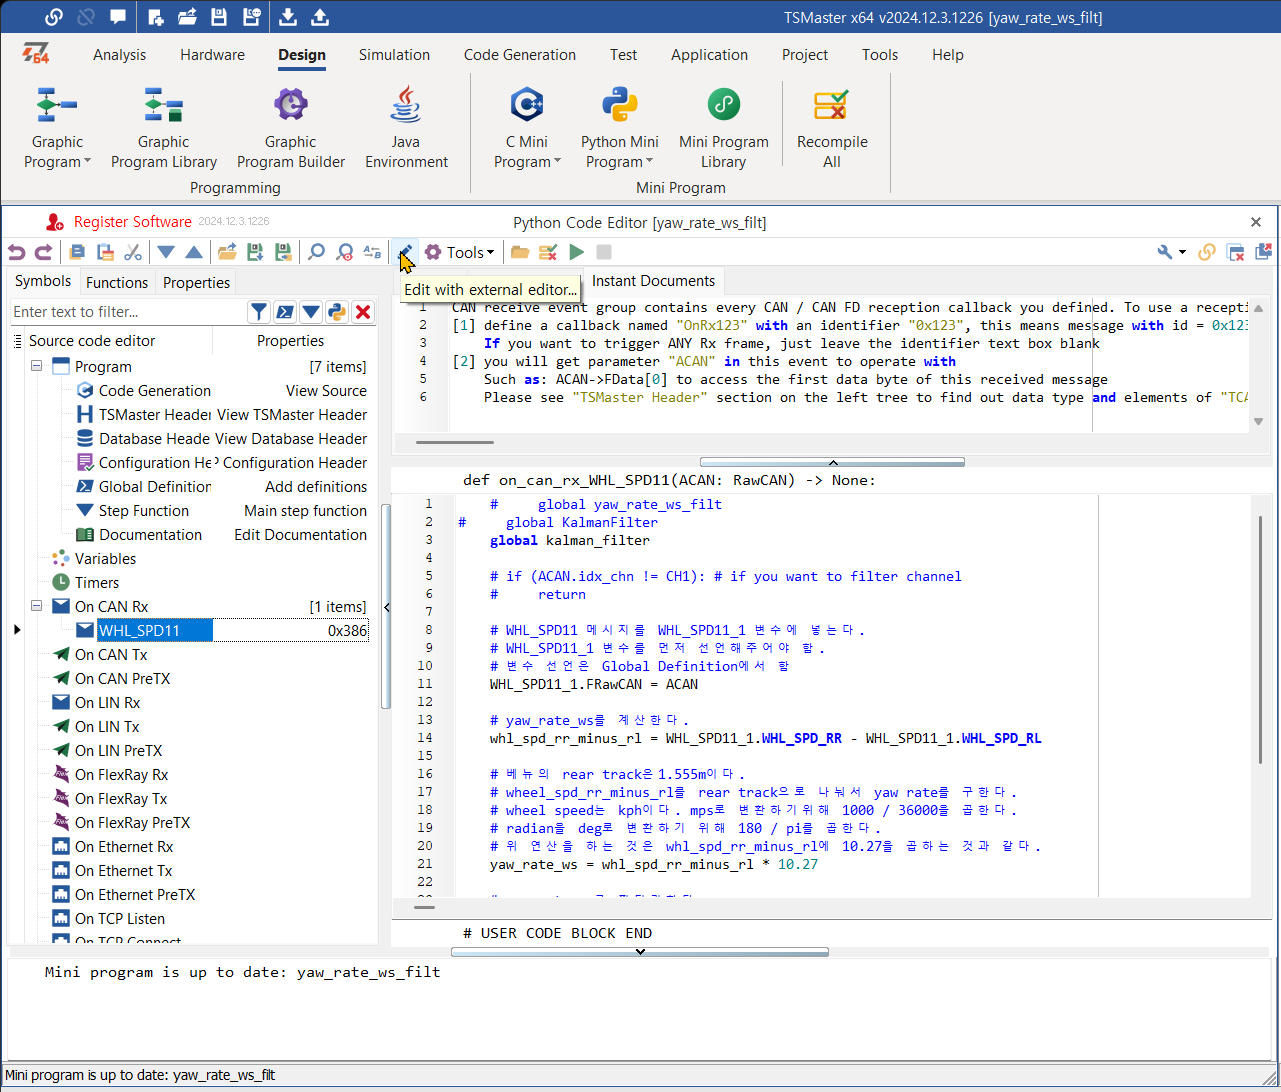Open the Hardware ribbon tab
This screenshot has height=1092, width=1281.
pos(212,55)
